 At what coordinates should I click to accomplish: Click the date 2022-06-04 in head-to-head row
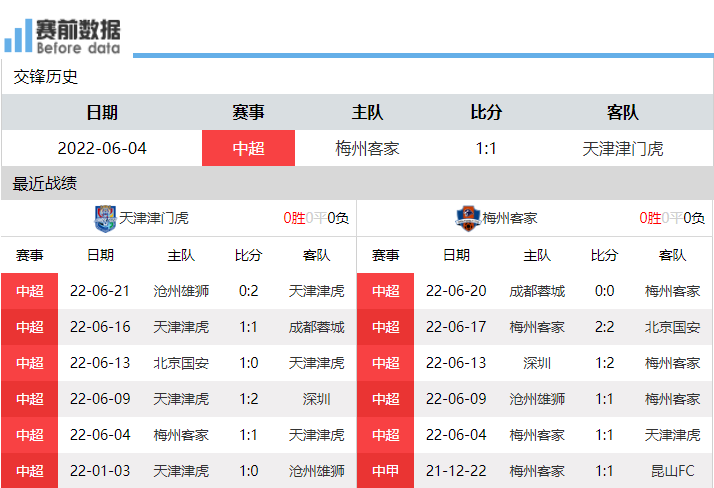point(102,148)
